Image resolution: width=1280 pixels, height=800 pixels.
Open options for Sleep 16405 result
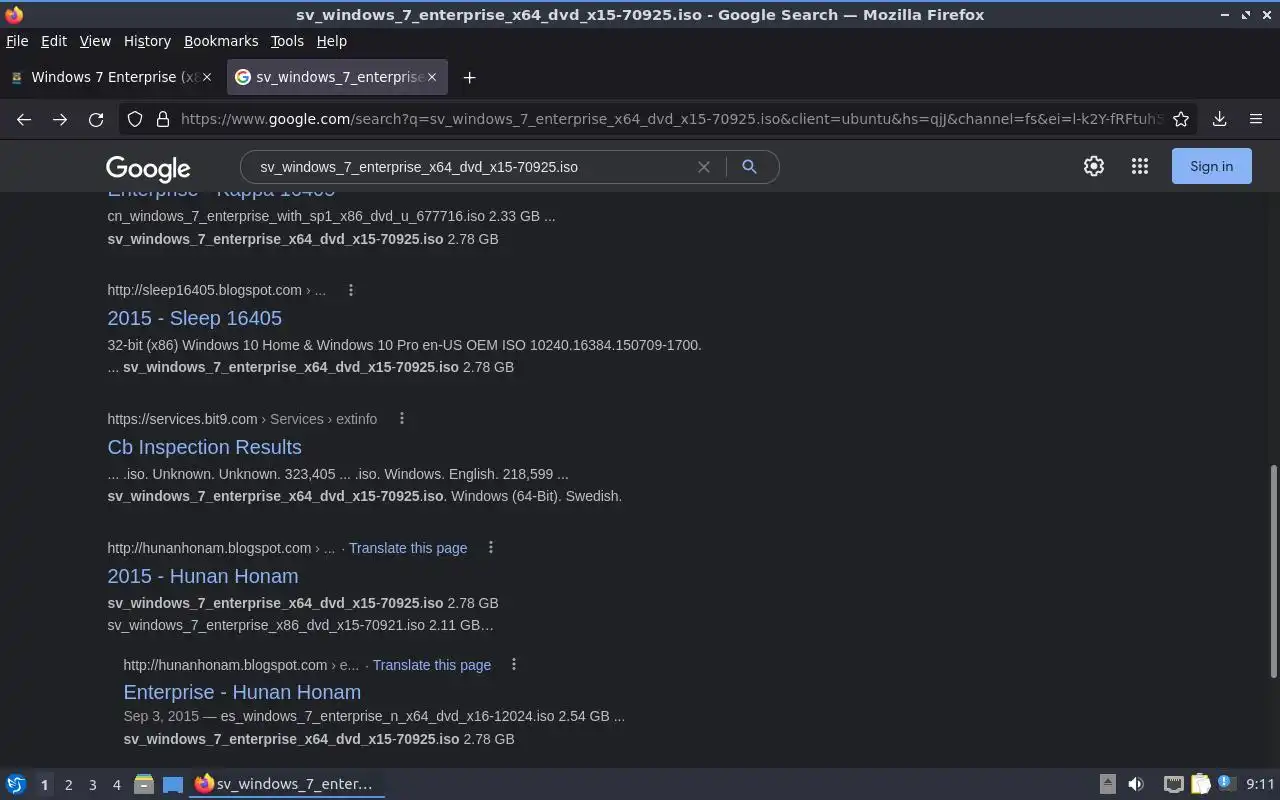(350, 290)
